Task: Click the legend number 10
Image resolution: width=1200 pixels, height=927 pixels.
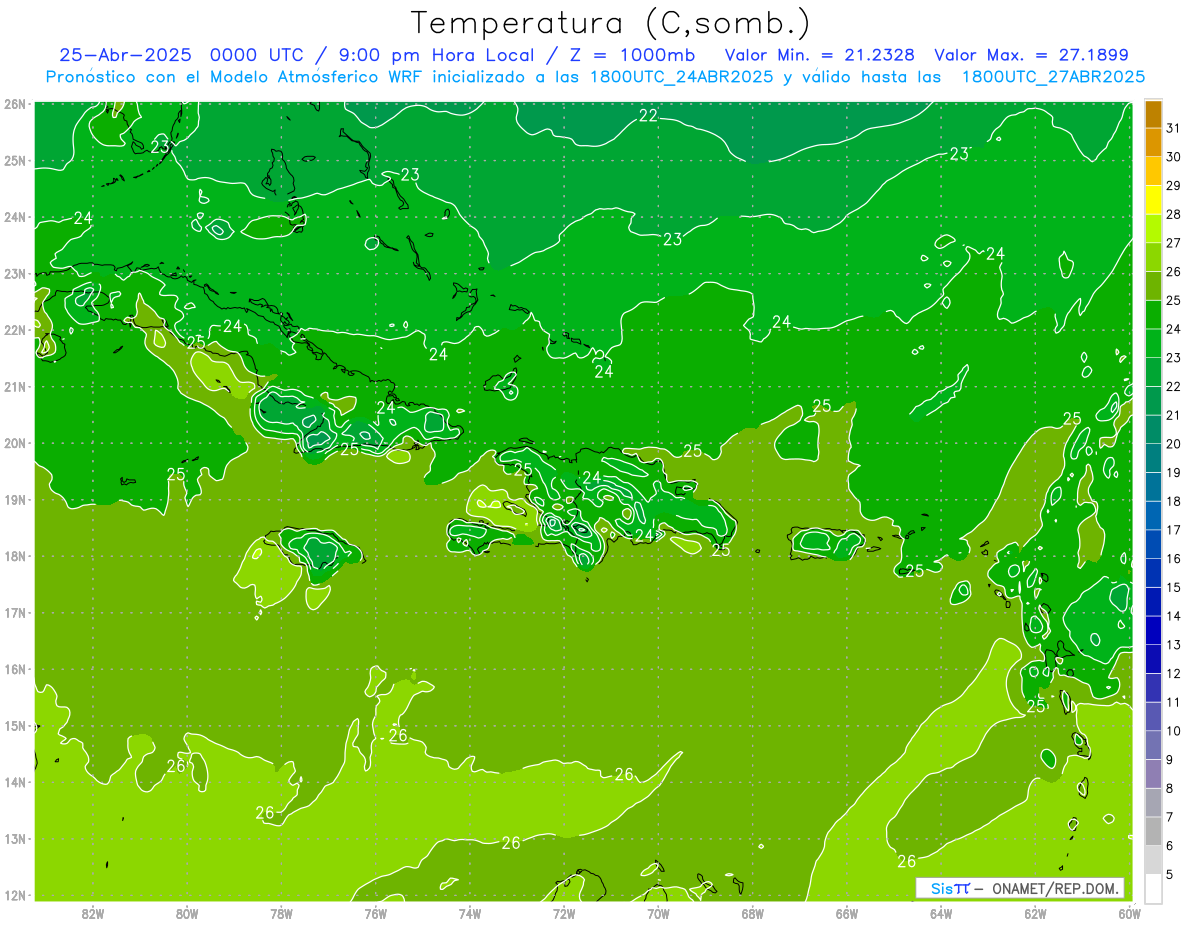Action: click(1173, 731)
